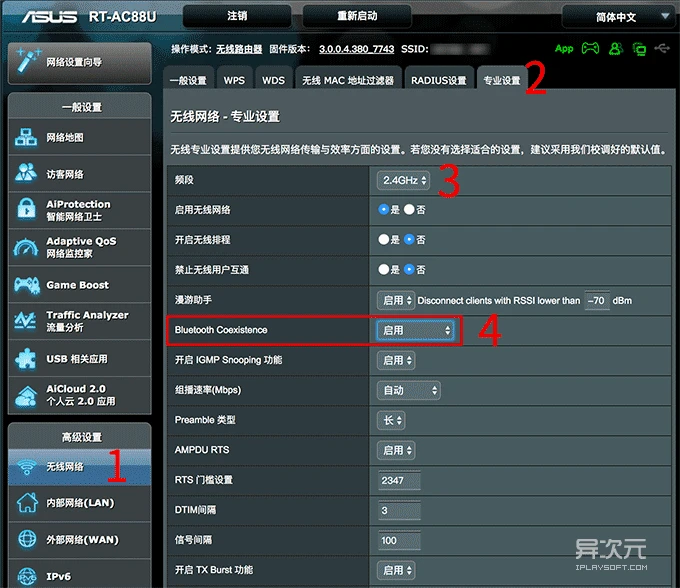Screen dimensions: 680x588
Task: Set wireless scheduler (开启无线排程) to Yes
Action: (383, 239)
